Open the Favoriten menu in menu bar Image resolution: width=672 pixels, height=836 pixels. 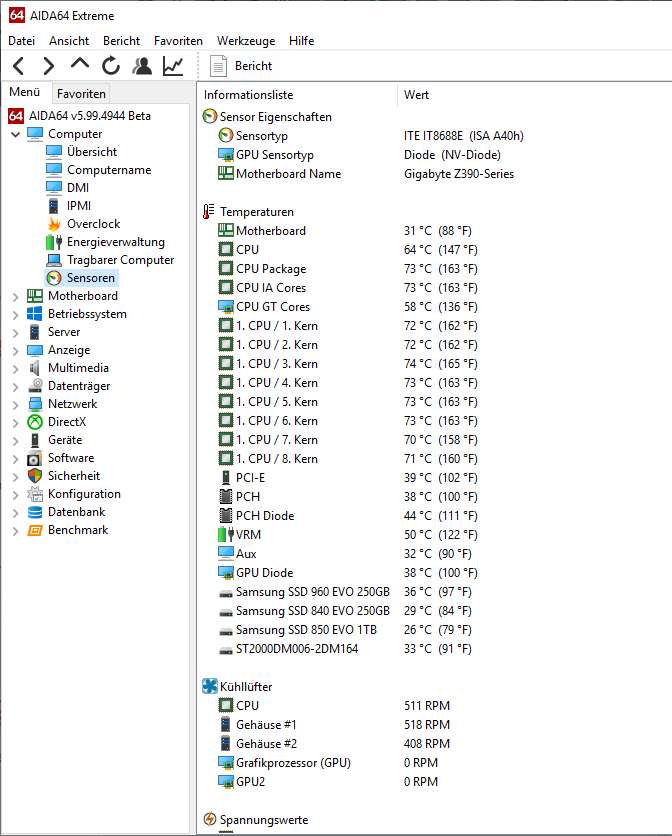178,41
